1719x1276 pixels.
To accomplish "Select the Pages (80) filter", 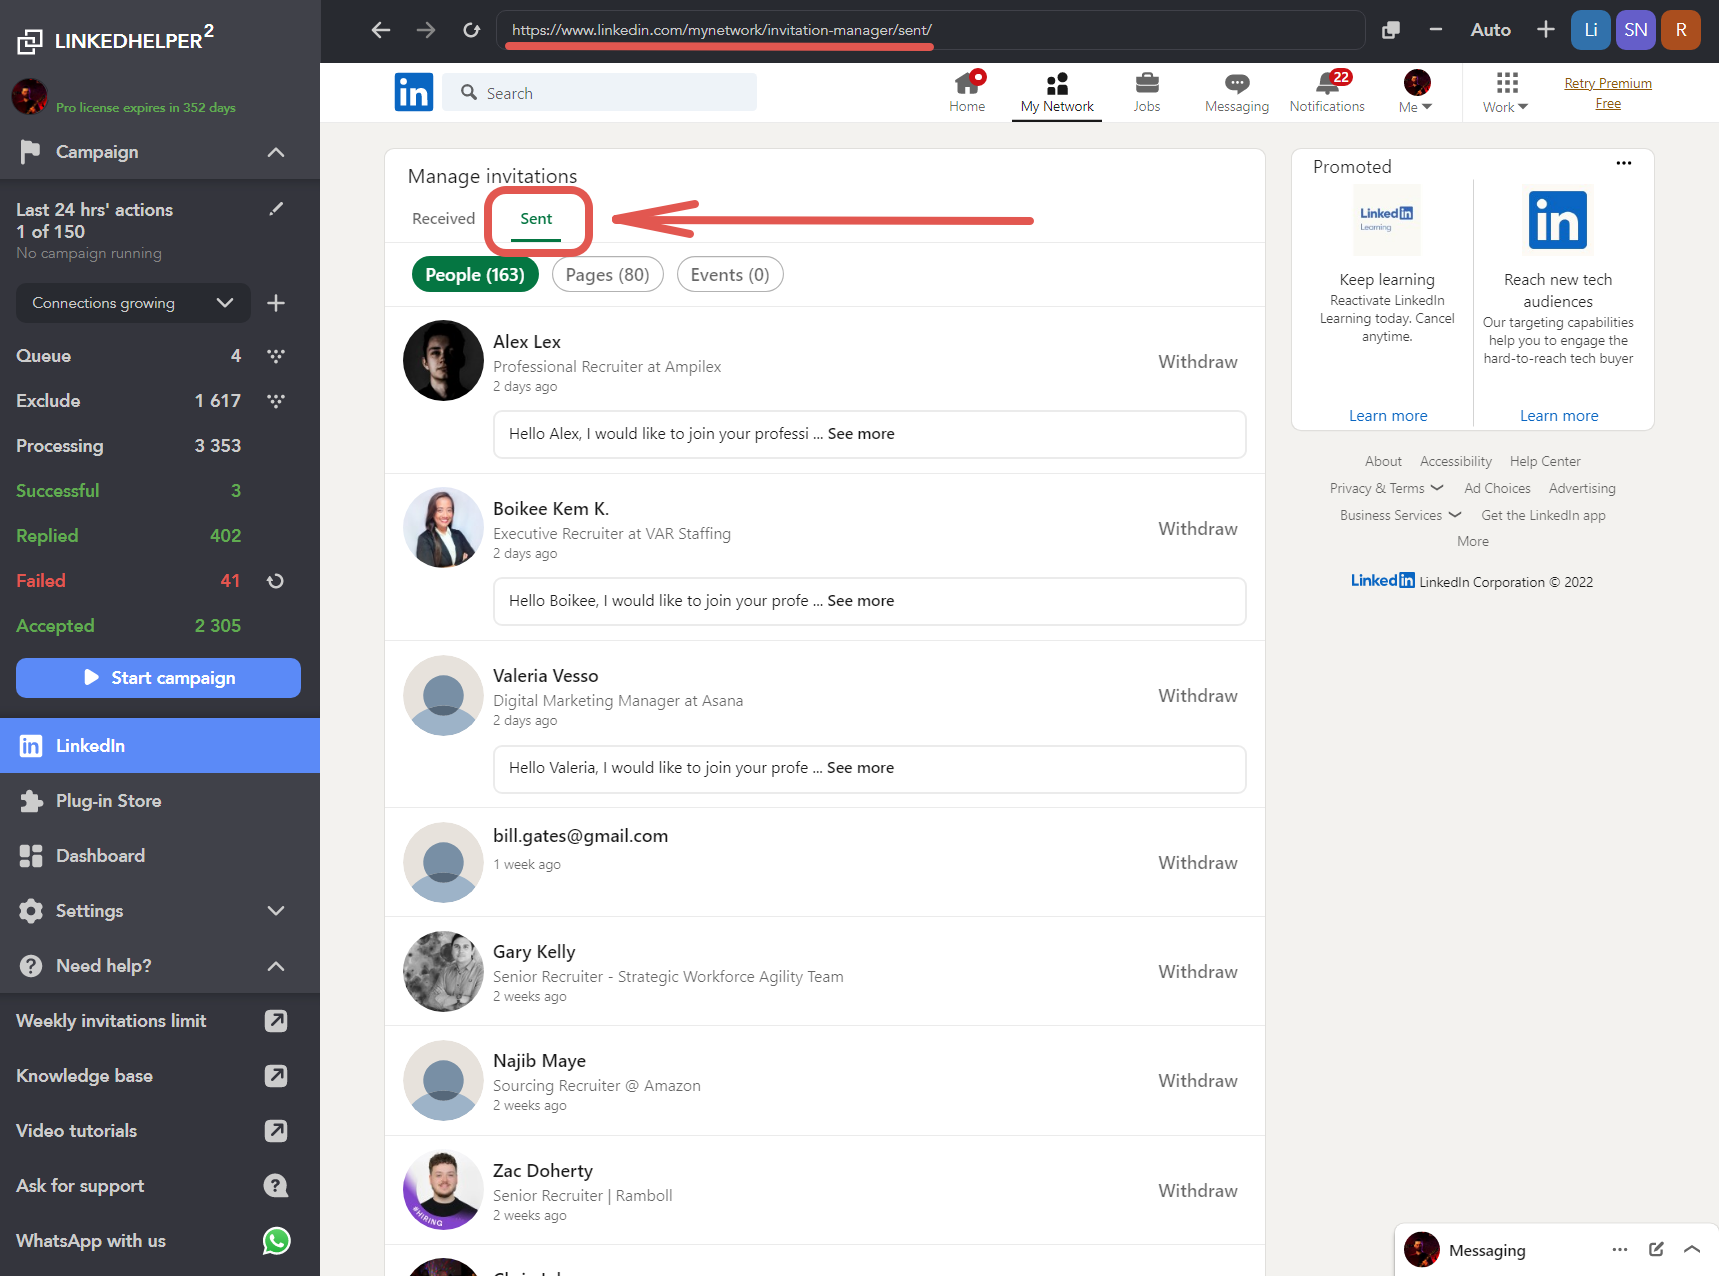I will (607, 275).
